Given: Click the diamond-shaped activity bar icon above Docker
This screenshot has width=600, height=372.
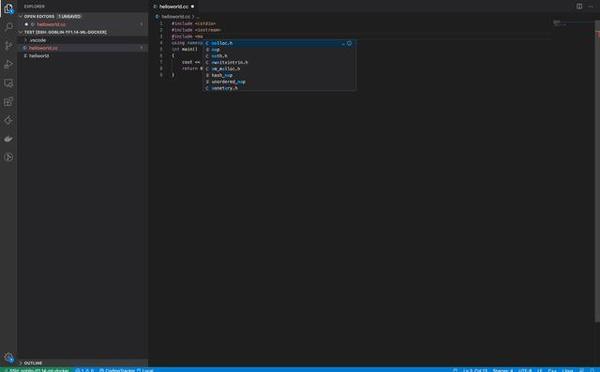Looking at the screenshot, I should [x=8, y=121].
